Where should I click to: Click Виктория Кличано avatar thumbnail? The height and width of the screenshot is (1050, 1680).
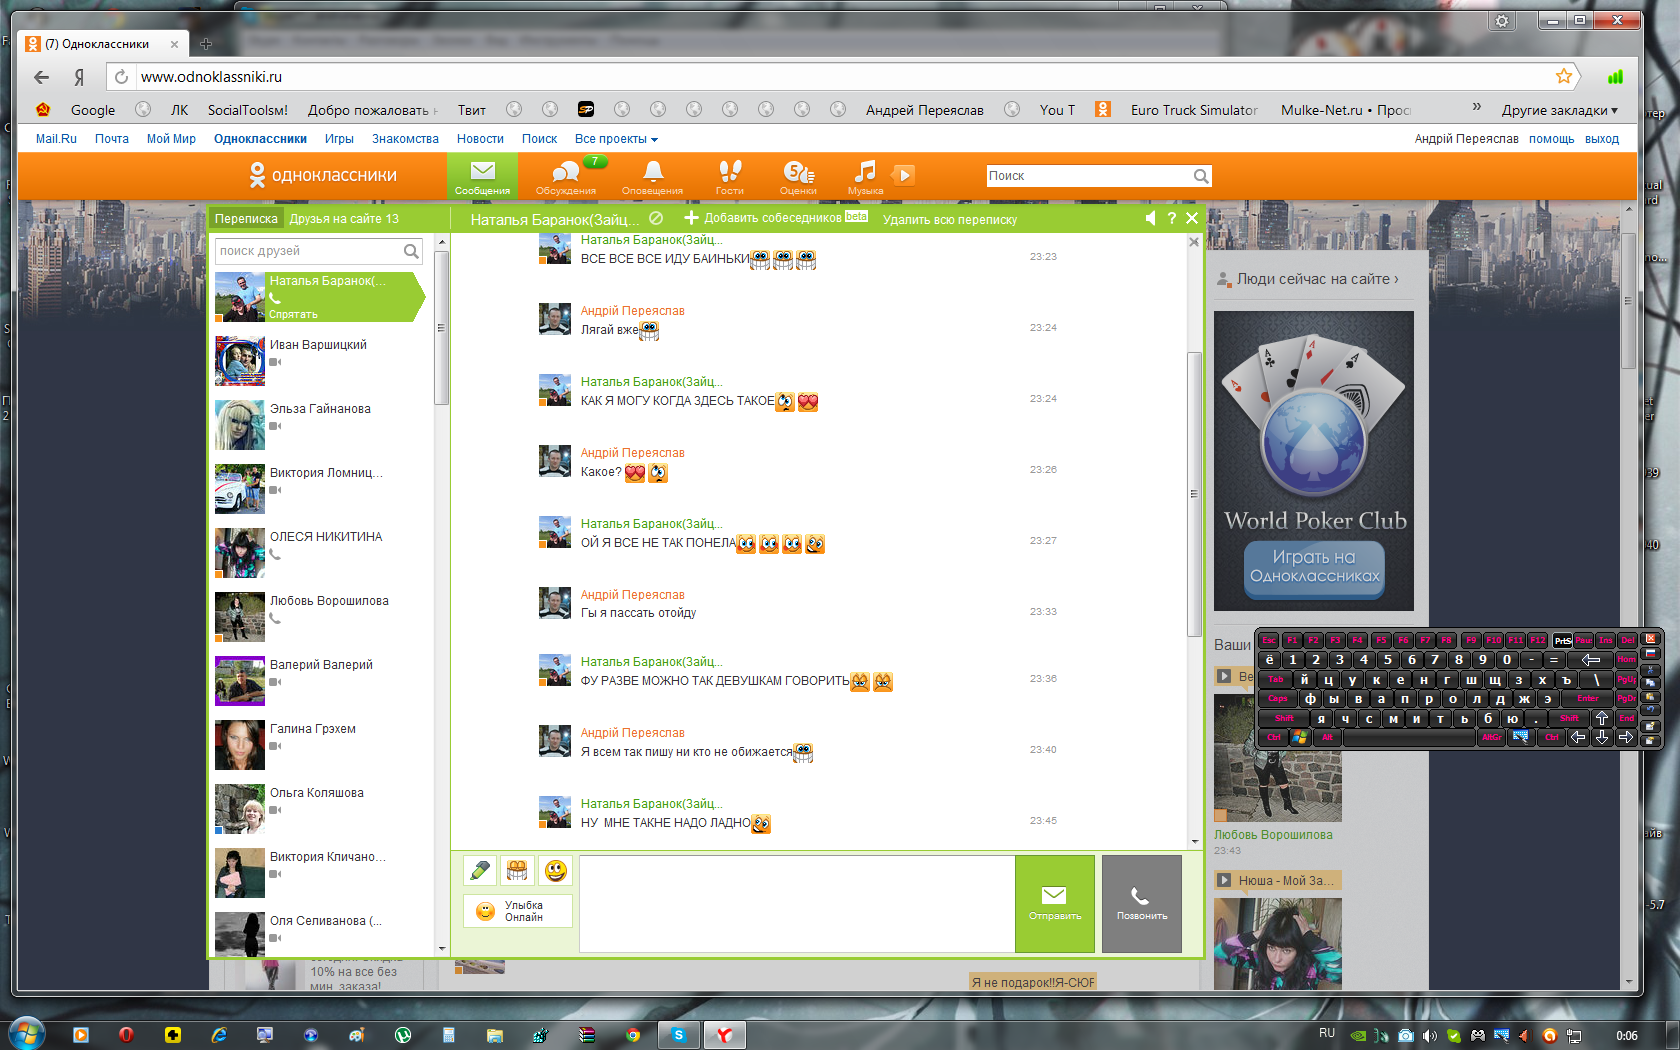pyautogui.click(x=240, y=873)
